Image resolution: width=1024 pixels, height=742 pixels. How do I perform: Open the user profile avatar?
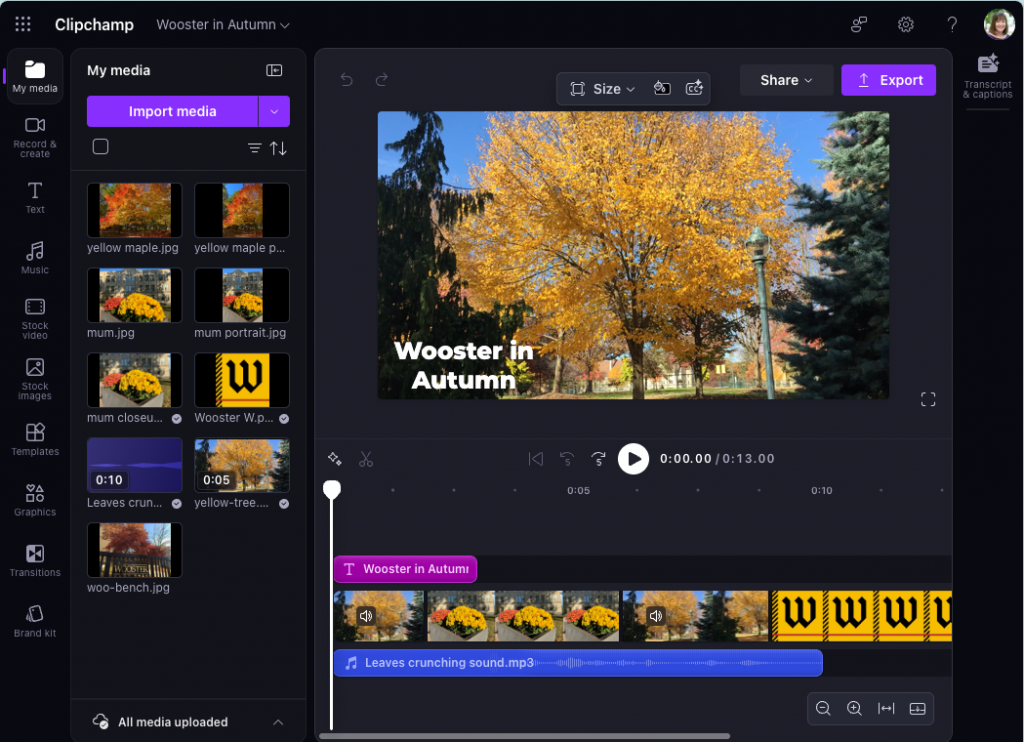pos(999,24)
